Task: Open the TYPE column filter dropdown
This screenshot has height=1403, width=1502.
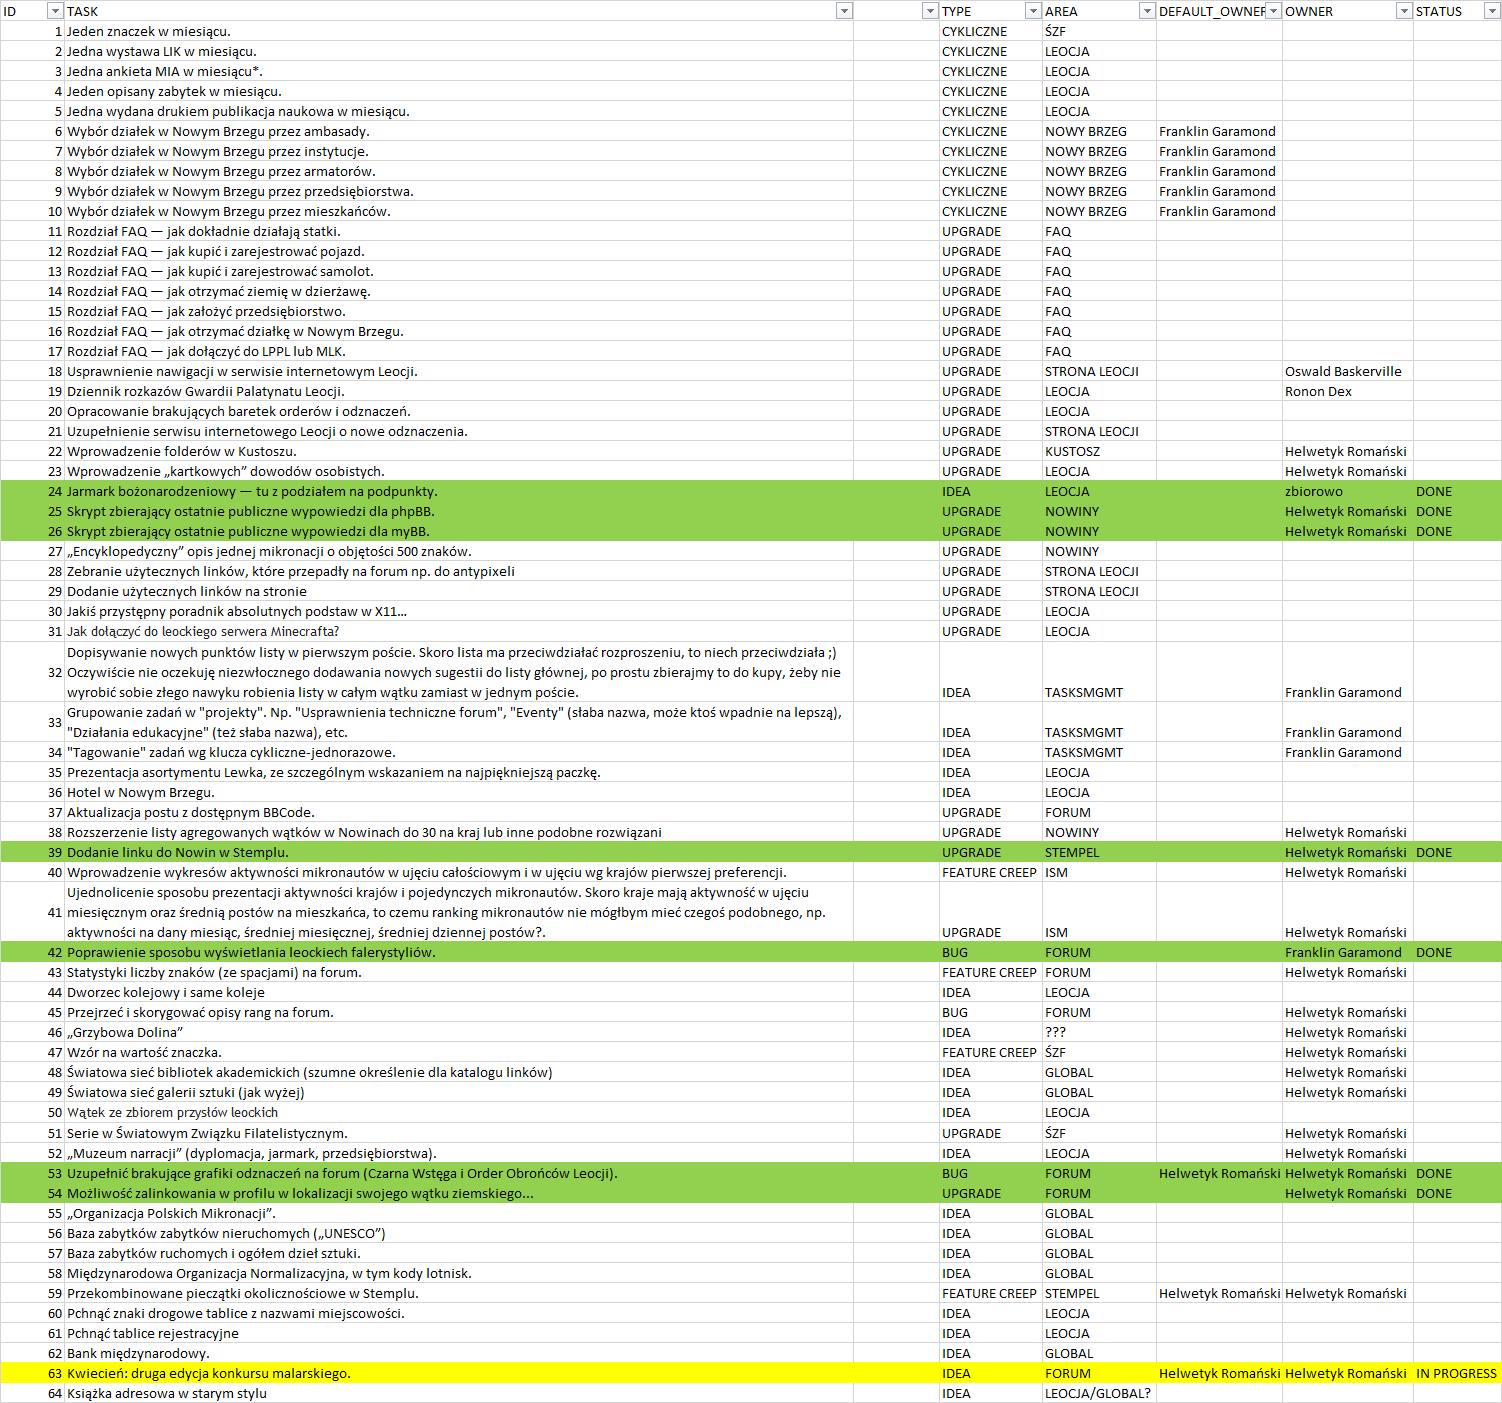Action: click(x=1033, y=11)
